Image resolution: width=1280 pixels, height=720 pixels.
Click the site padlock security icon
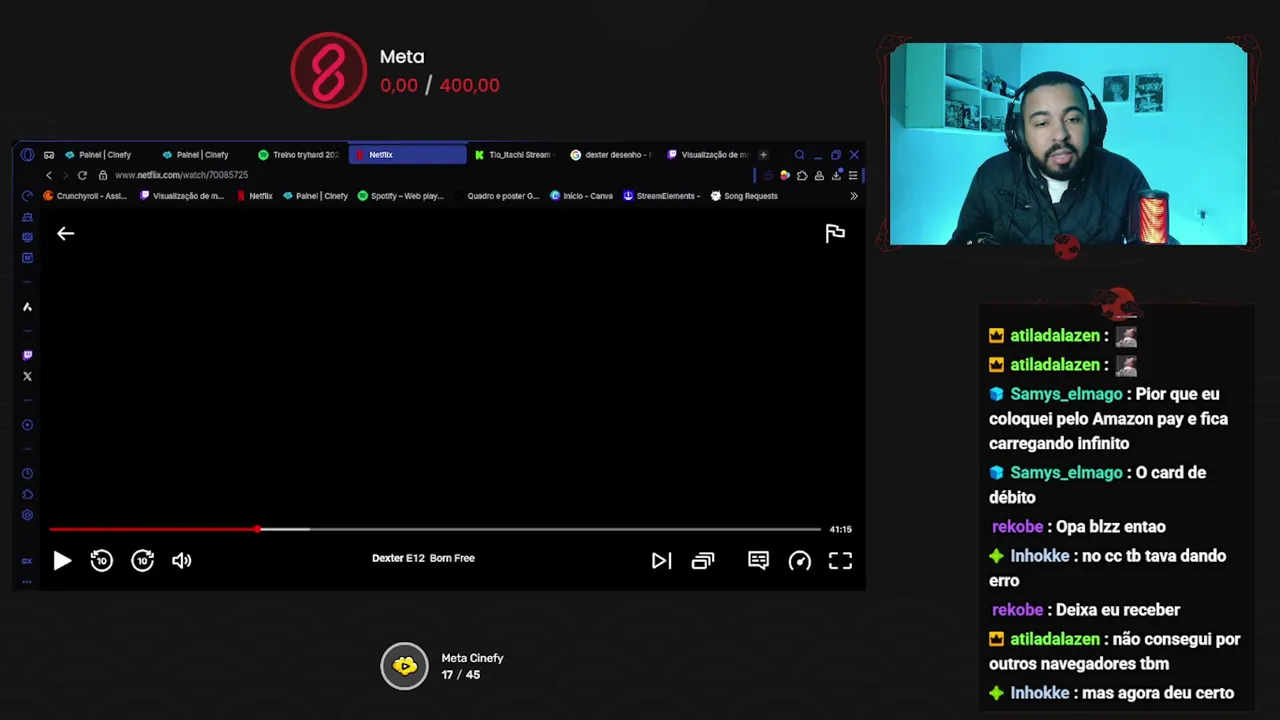pyautogui.click(x=103, y=175)
